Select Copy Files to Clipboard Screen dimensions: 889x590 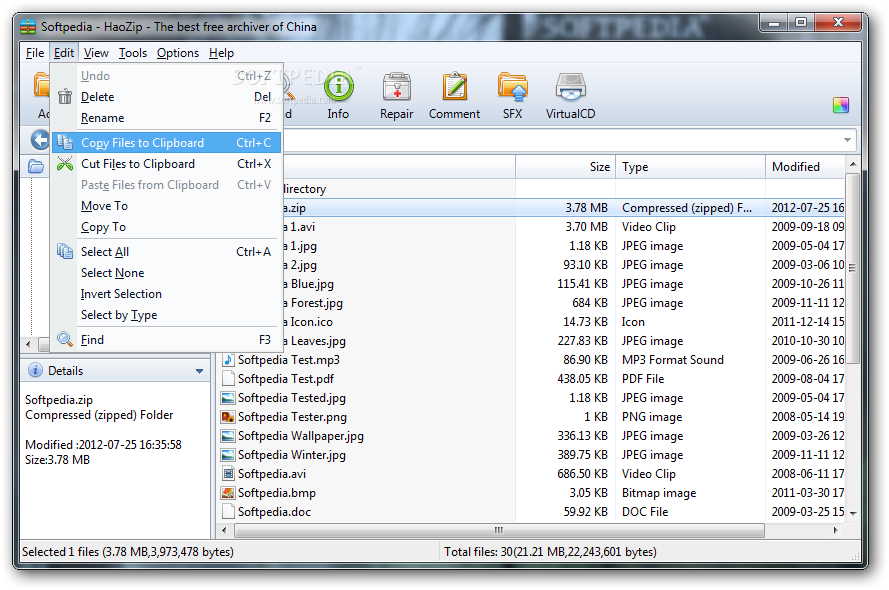166,143
